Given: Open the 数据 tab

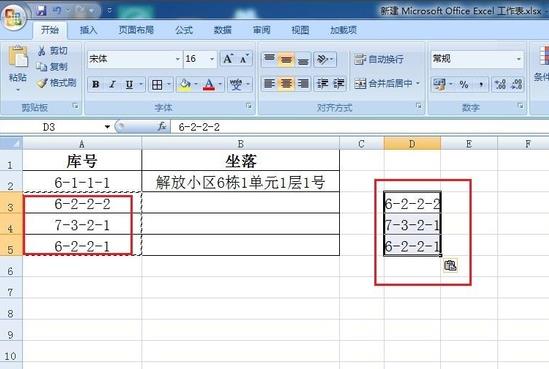Looking at the screenshot, I should point(222,30).
